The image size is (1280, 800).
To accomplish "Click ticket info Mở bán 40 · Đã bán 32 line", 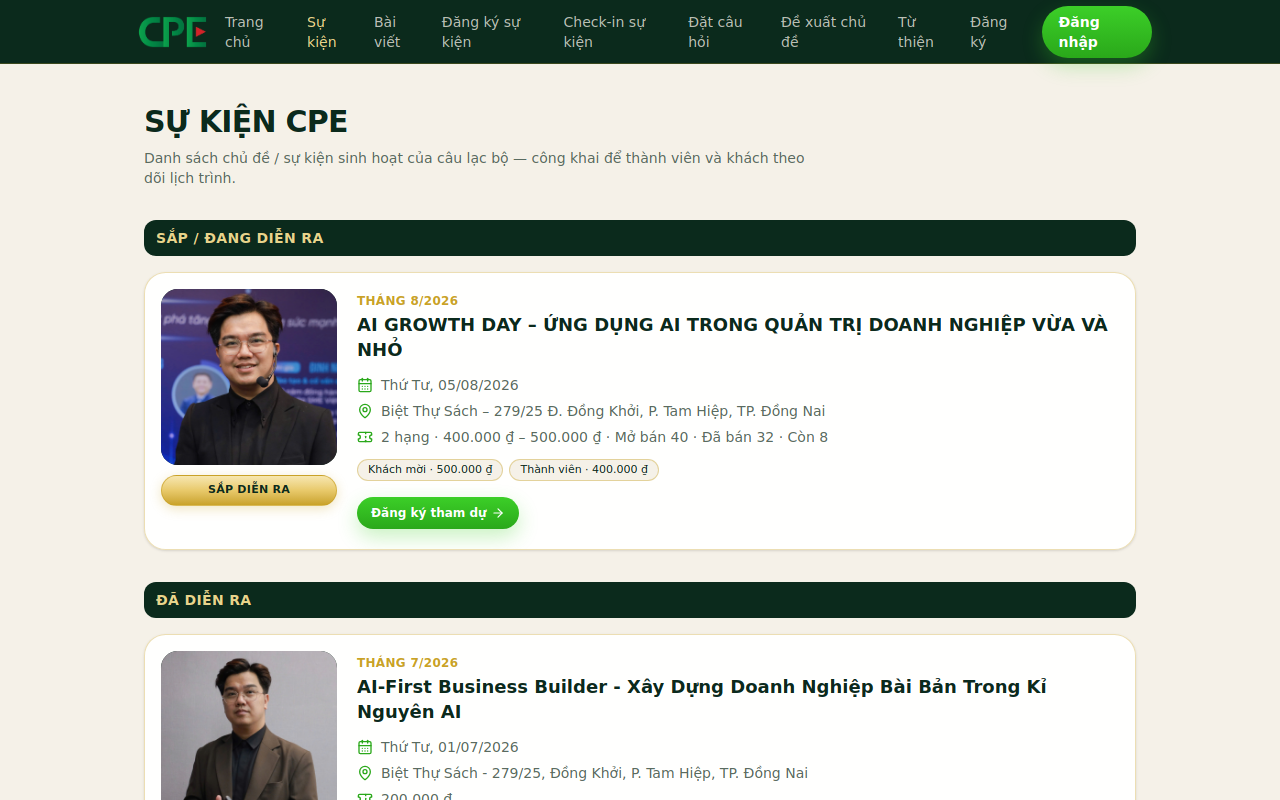I will point(604,437).
